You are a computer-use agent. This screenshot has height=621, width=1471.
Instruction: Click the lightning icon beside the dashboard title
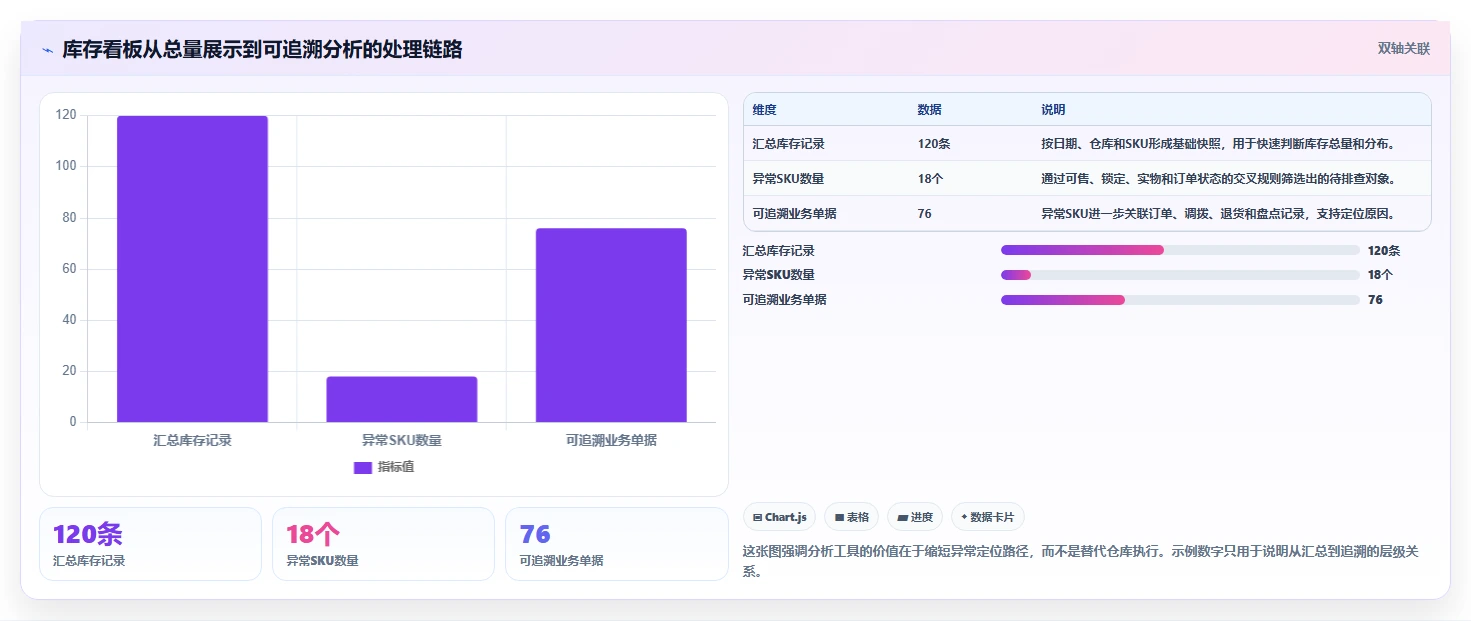[x=47, y=50]
